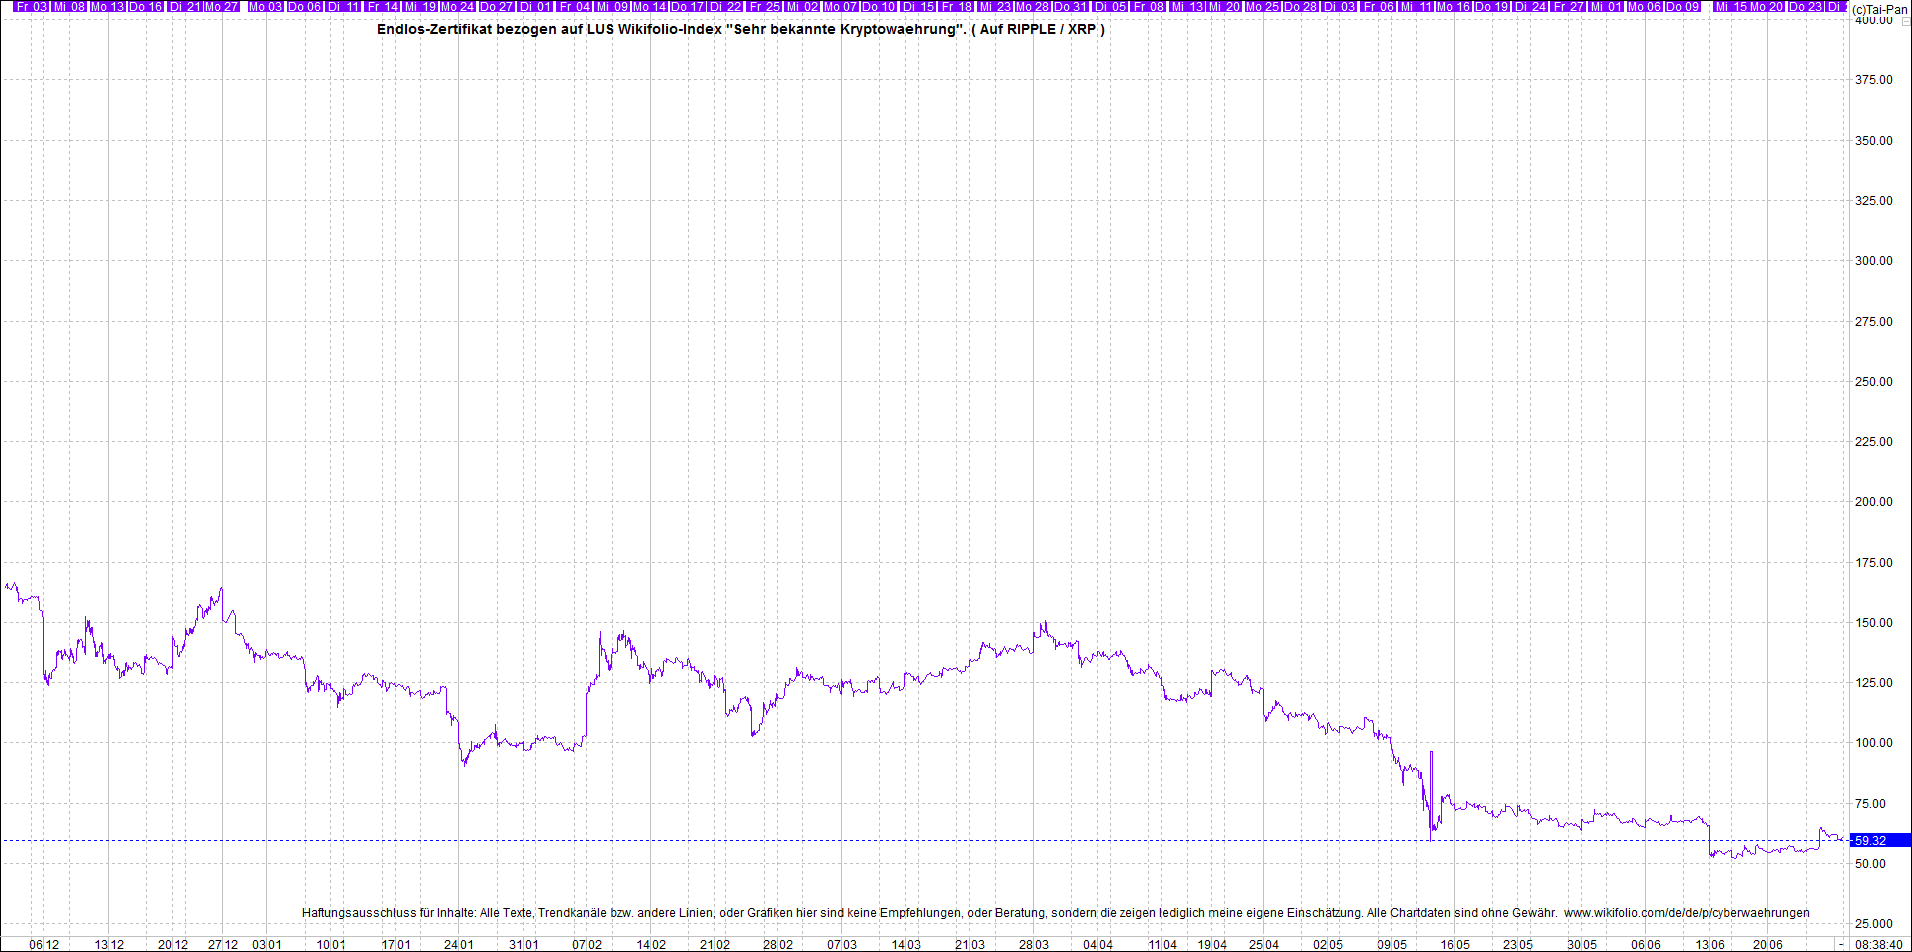Click the 225.00 price axis label
Viewport: 1912px width, 952px height.
(1874, 442)
